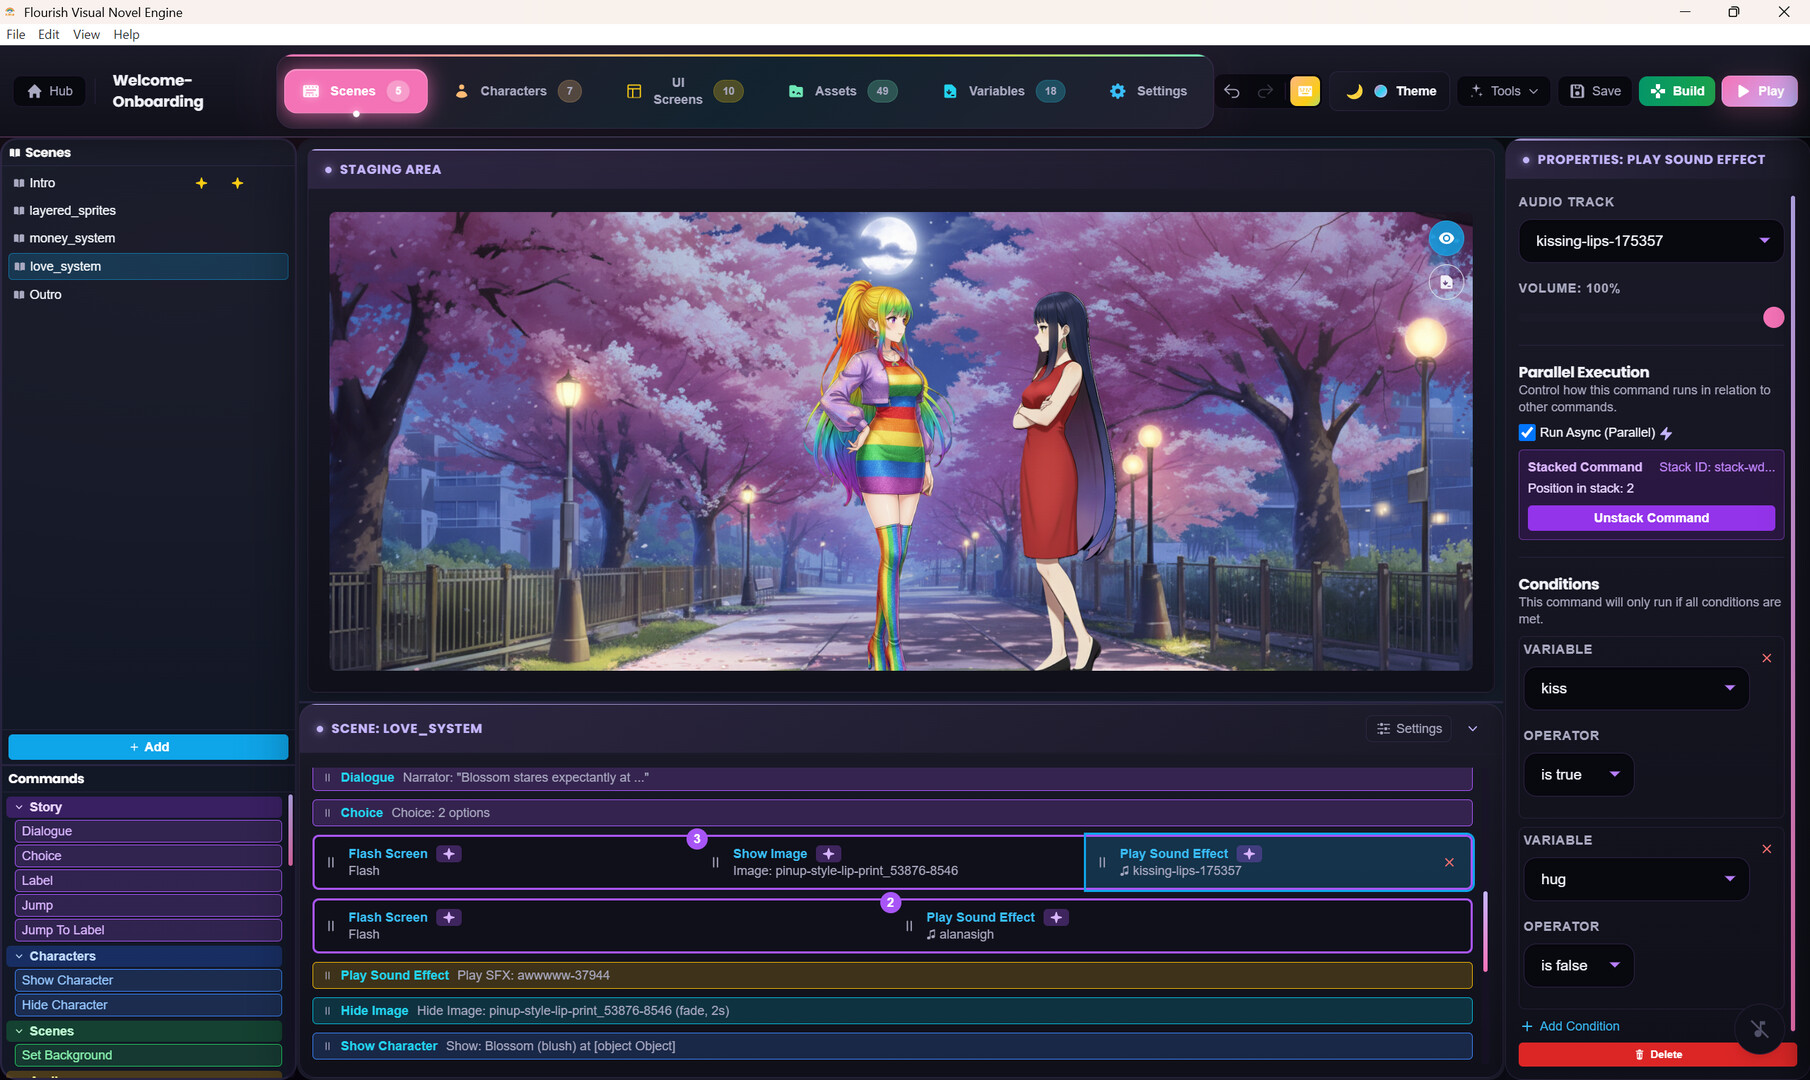Adjust the volume slider handle
Image resolution: width=1810 pixels, height=1080 pixels.
point(1773,318)
